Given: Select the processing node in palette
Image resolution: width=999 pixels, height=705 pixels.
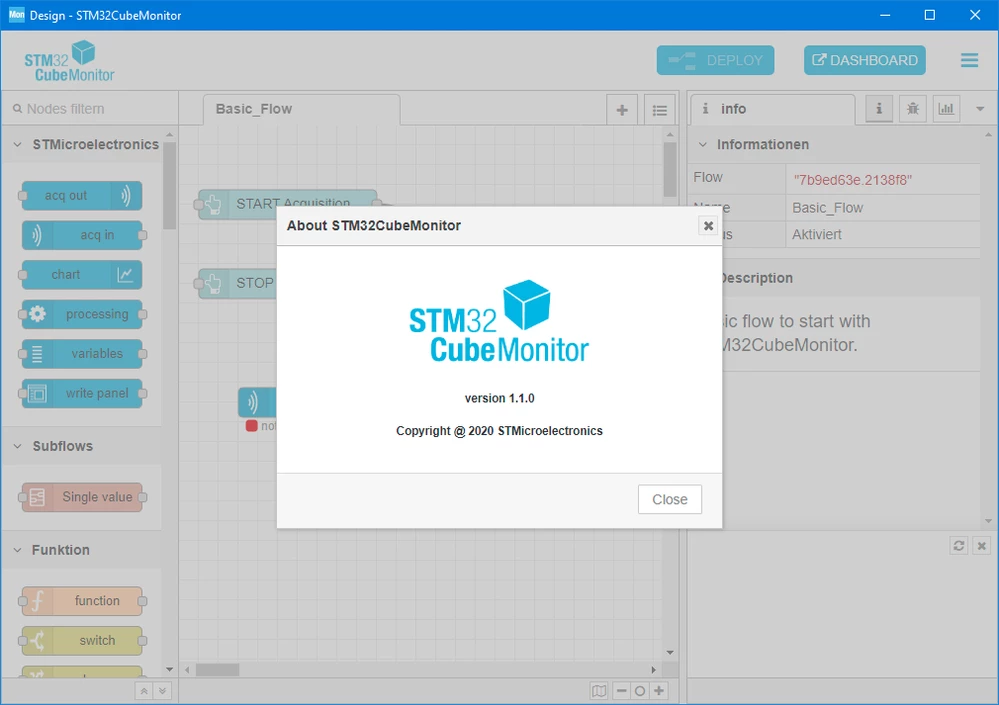Looking at the screenshot, I should click(x=82, y=314).
